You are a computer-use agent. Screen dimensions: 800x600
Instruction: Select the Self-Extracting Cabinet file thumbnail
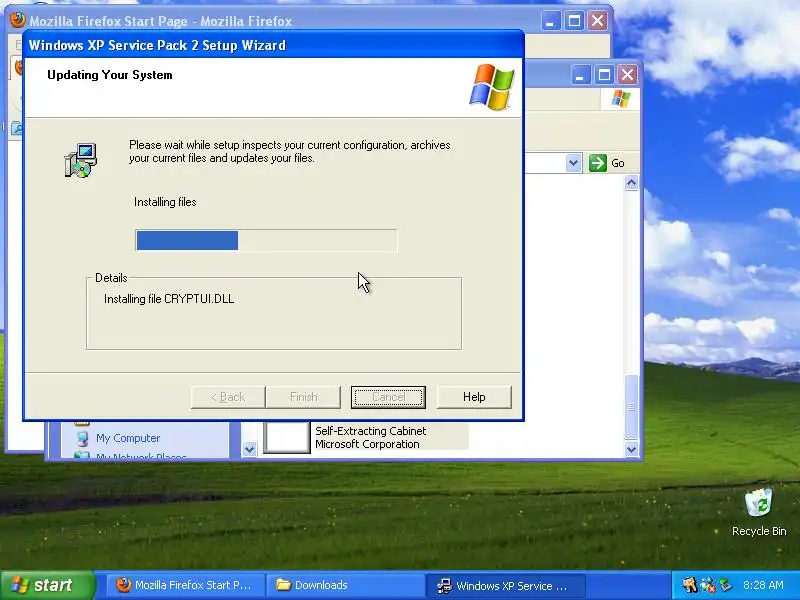coord(287,437)
